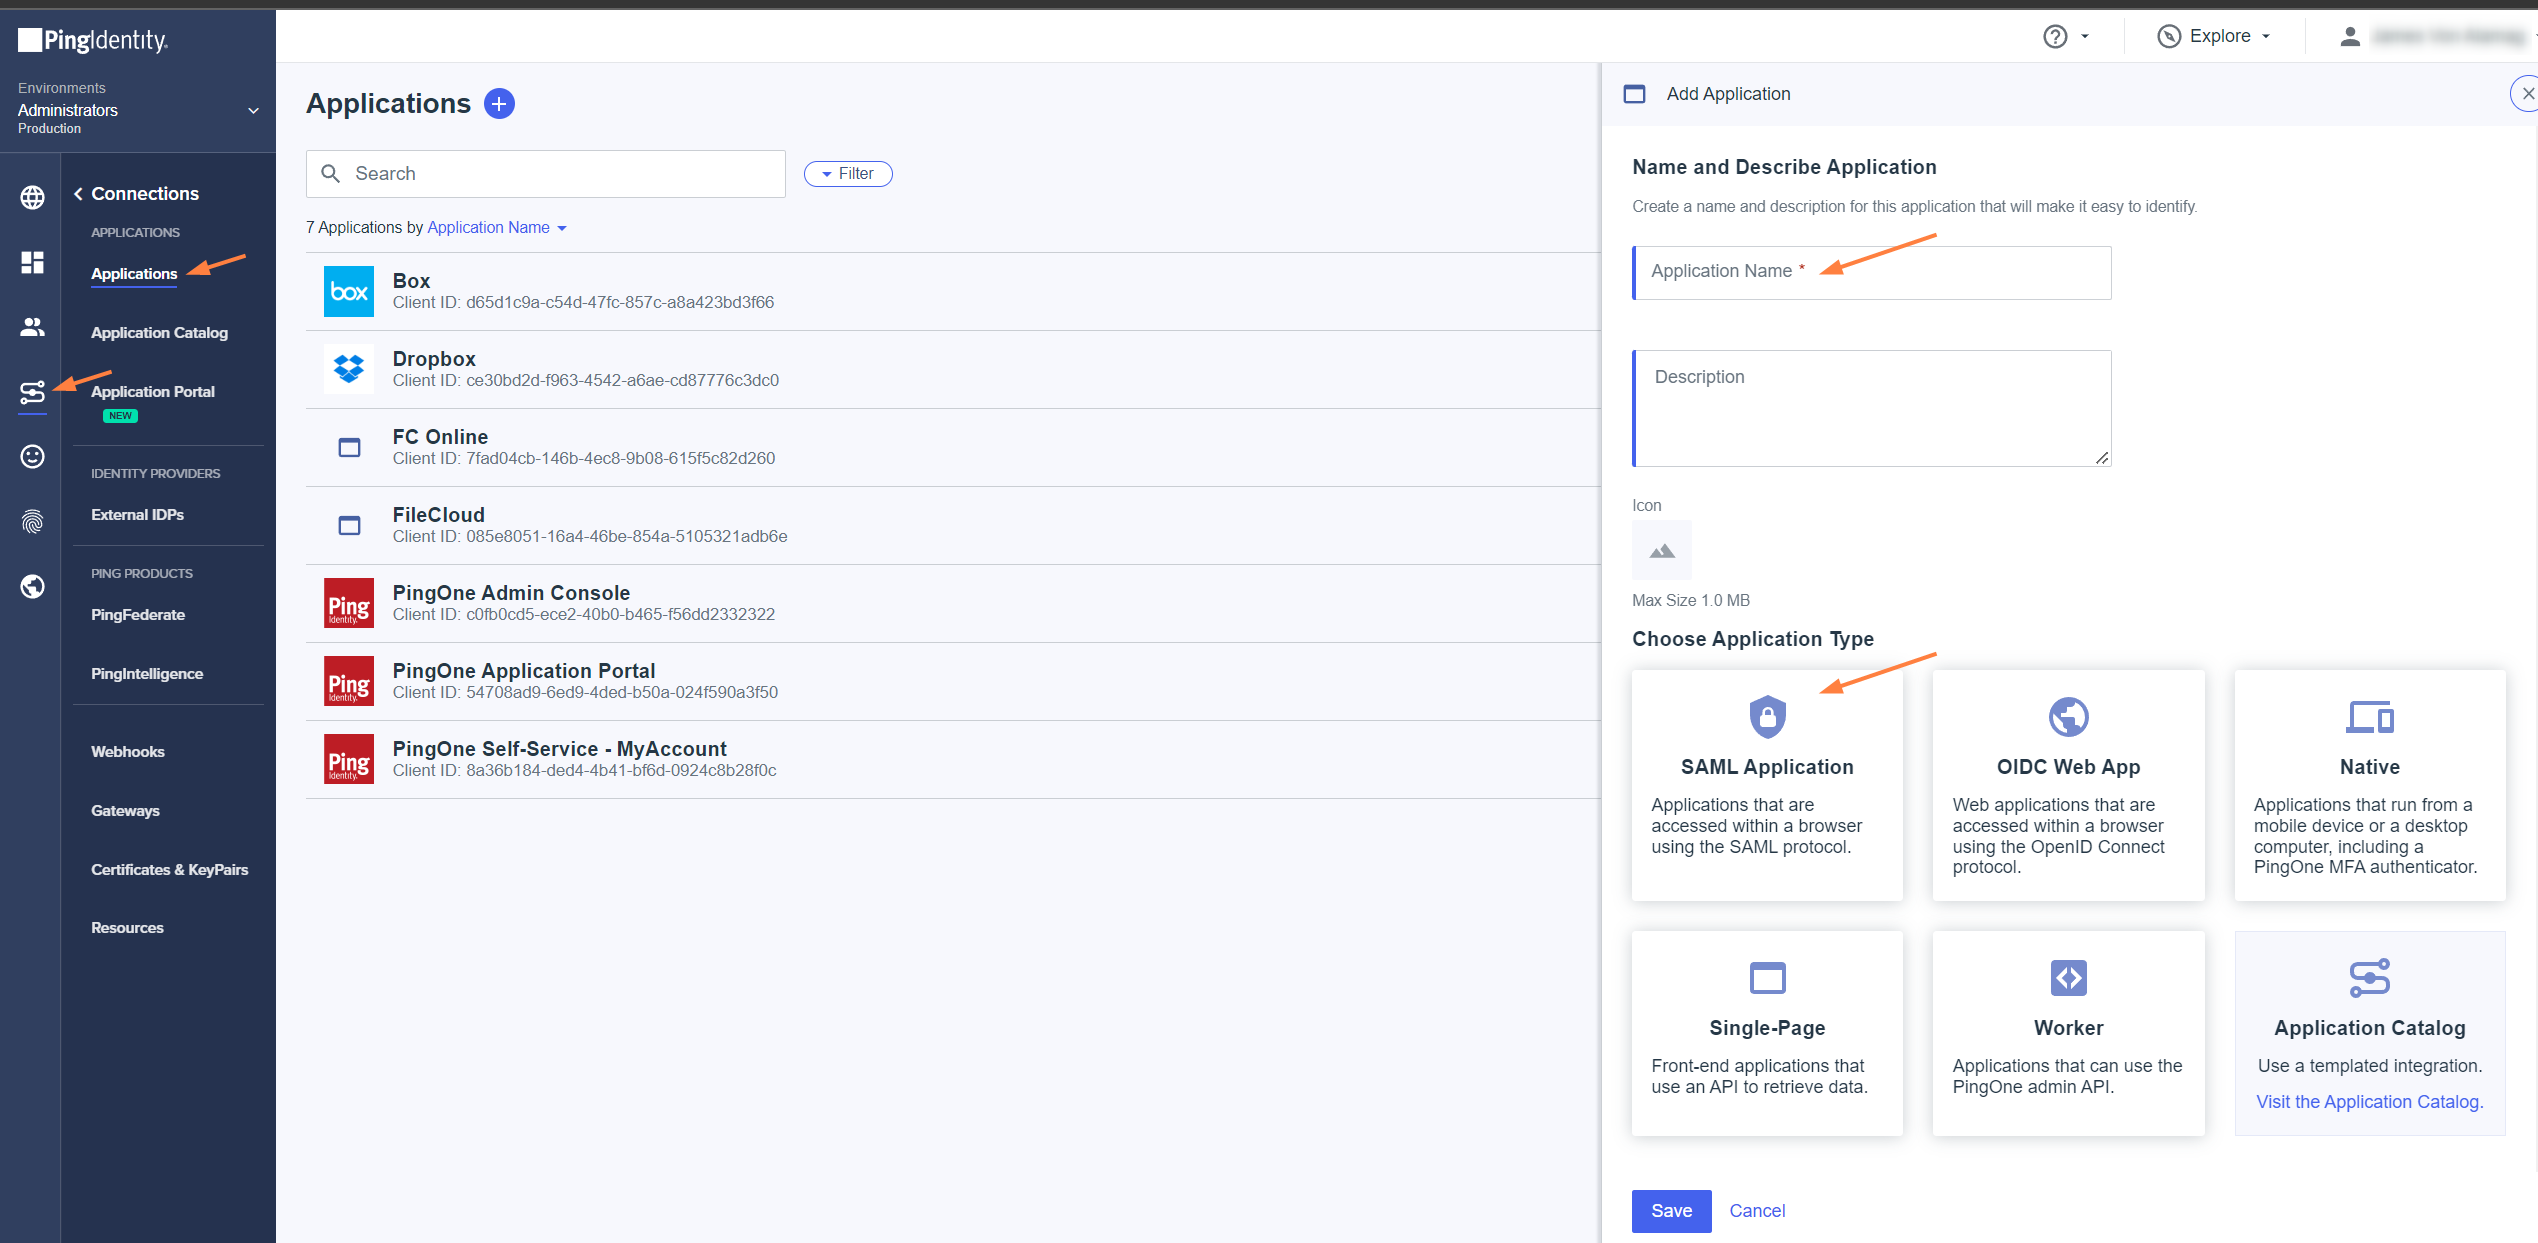Open Application Catalog in sidebar

(x=159, y=332)
